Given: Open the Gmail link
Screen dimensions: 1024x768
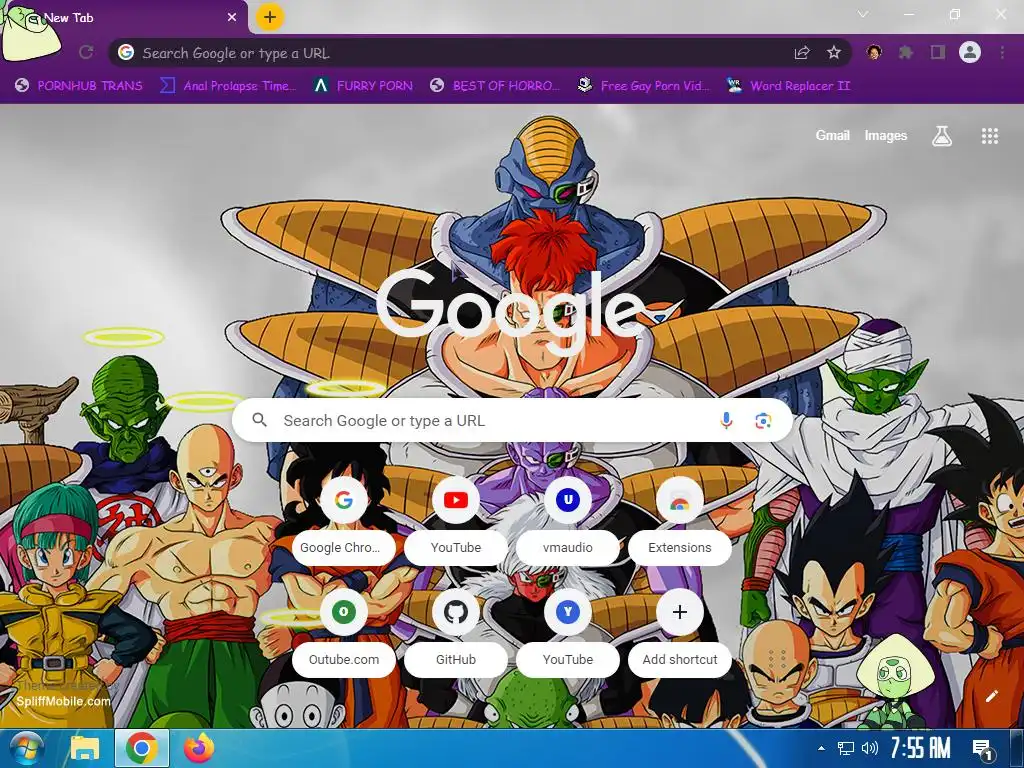Looking at the screenshot, I should tap(833, 135).
